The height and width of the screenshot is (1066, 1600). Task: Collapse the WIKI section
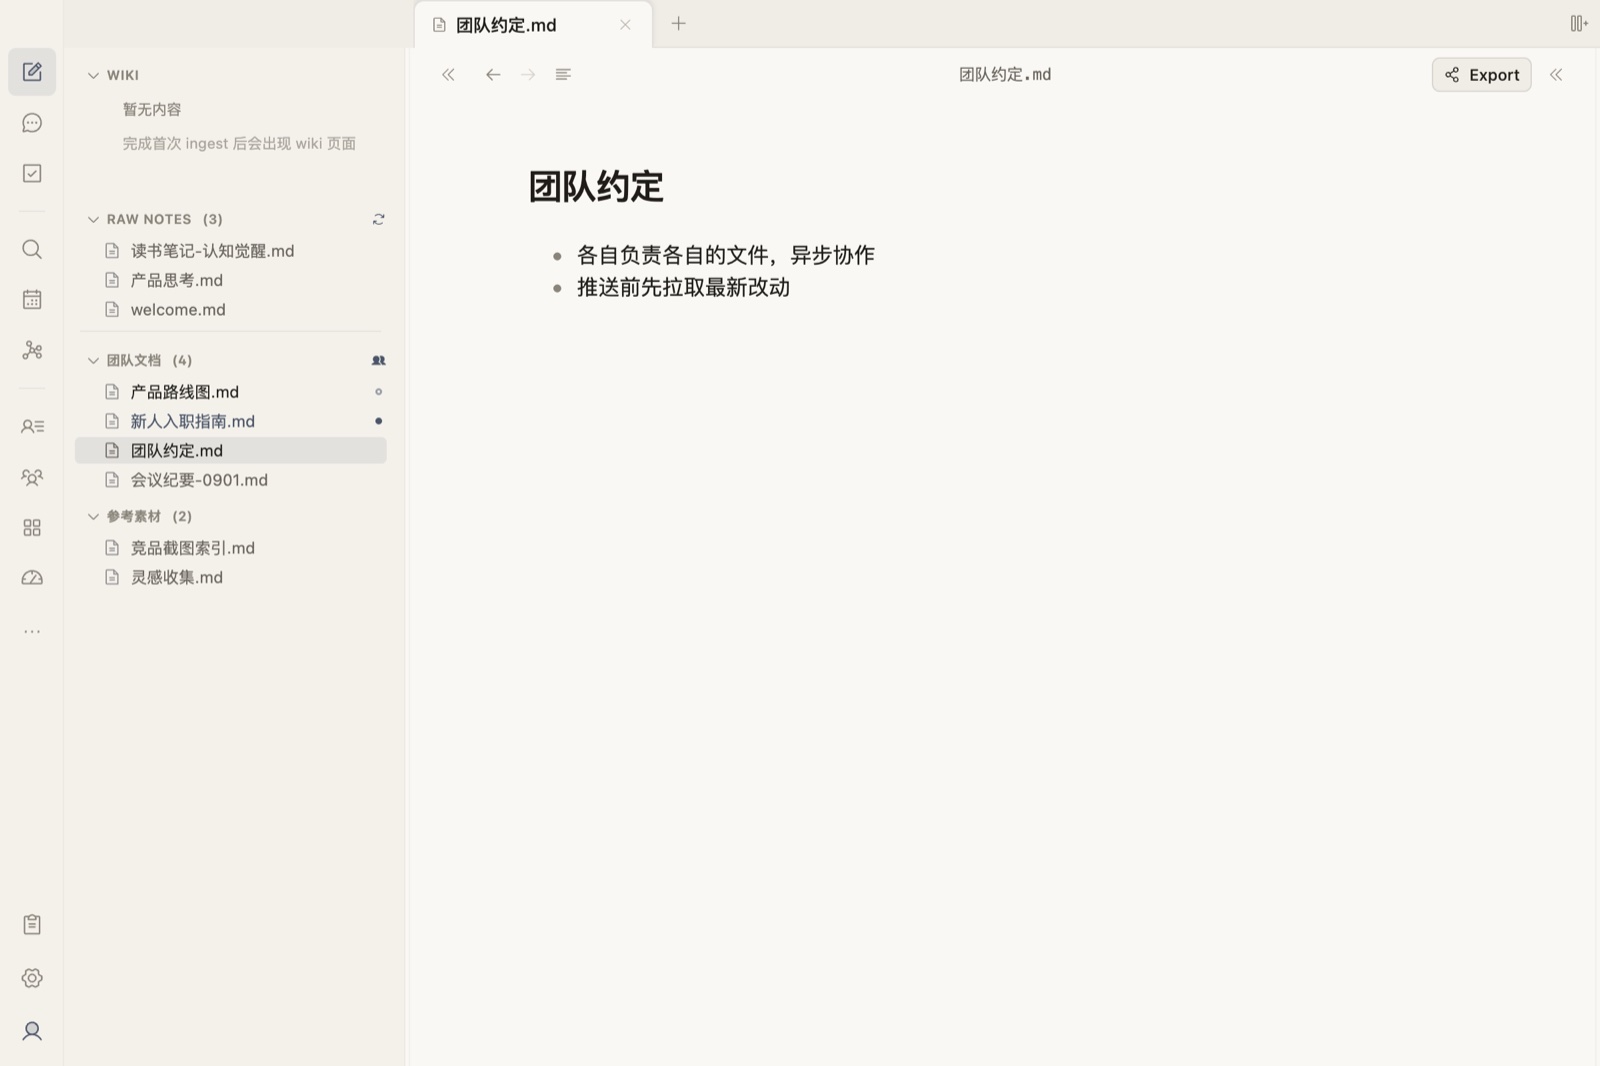93,75
